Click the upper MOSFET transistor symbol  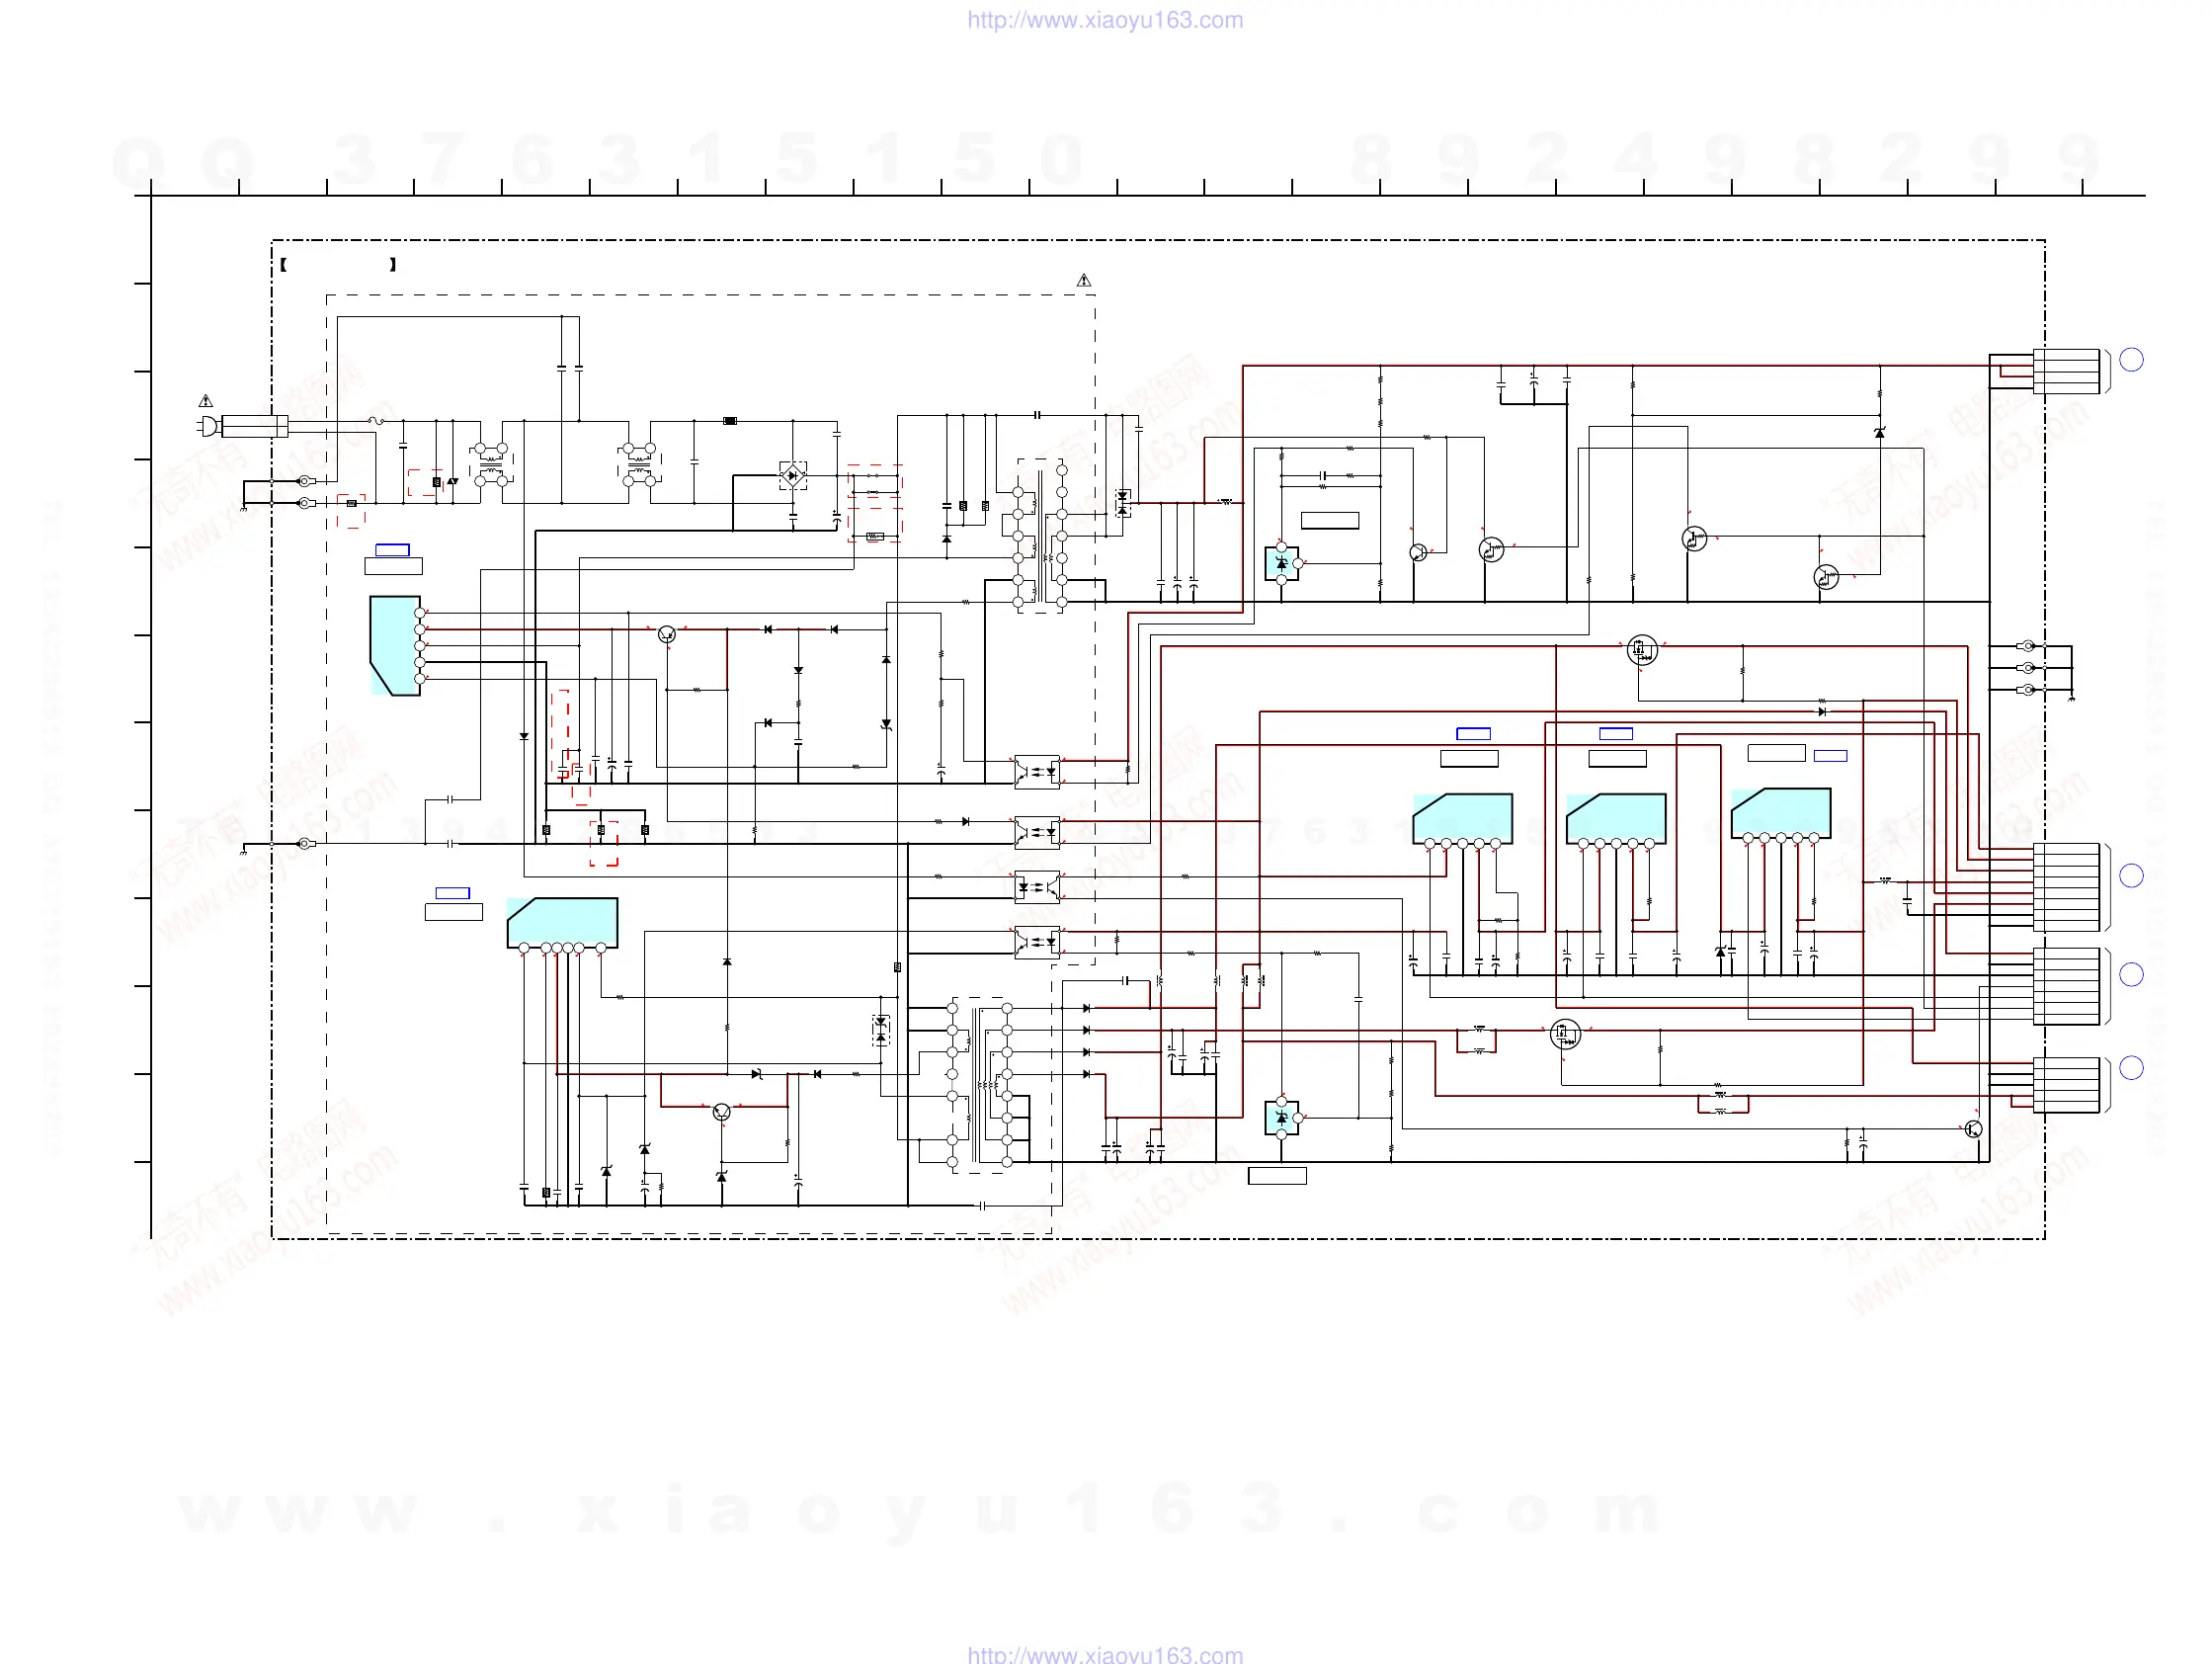pyautogui.click(x=1642, y=650)
